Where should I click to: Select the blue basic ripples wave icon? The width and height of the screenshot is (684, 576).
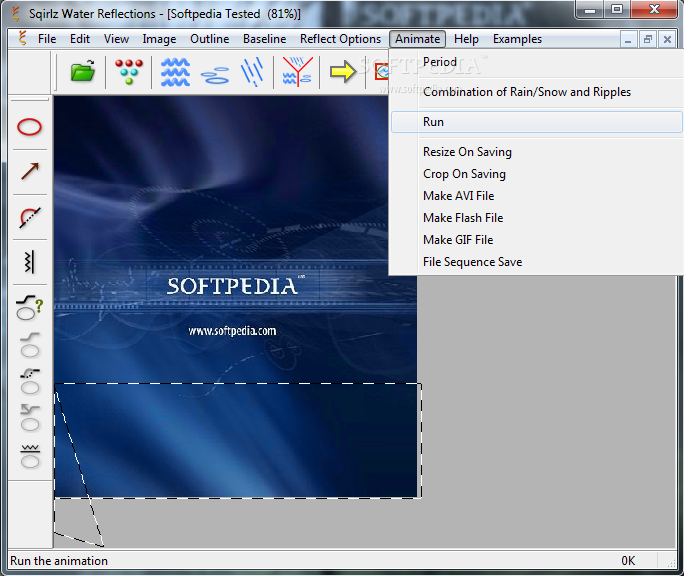tap(175, 72)
